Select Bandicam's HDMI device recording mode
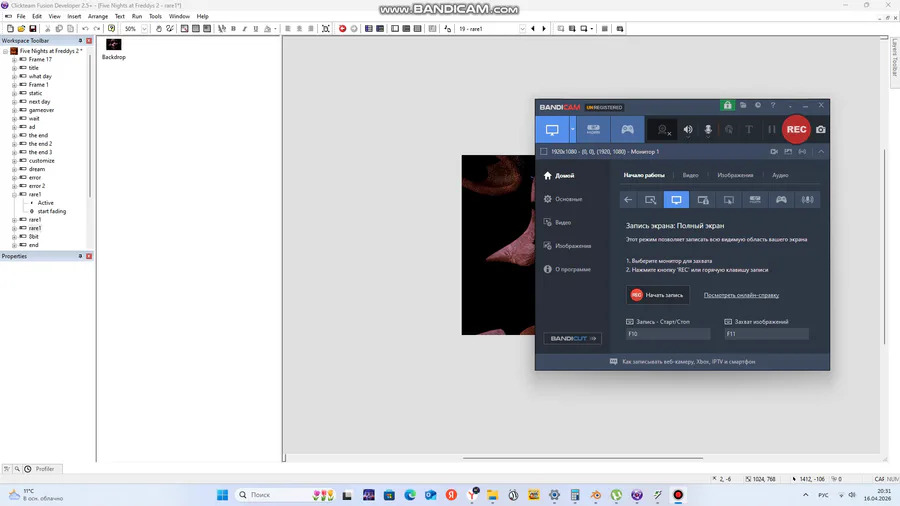 coord(593,130)
